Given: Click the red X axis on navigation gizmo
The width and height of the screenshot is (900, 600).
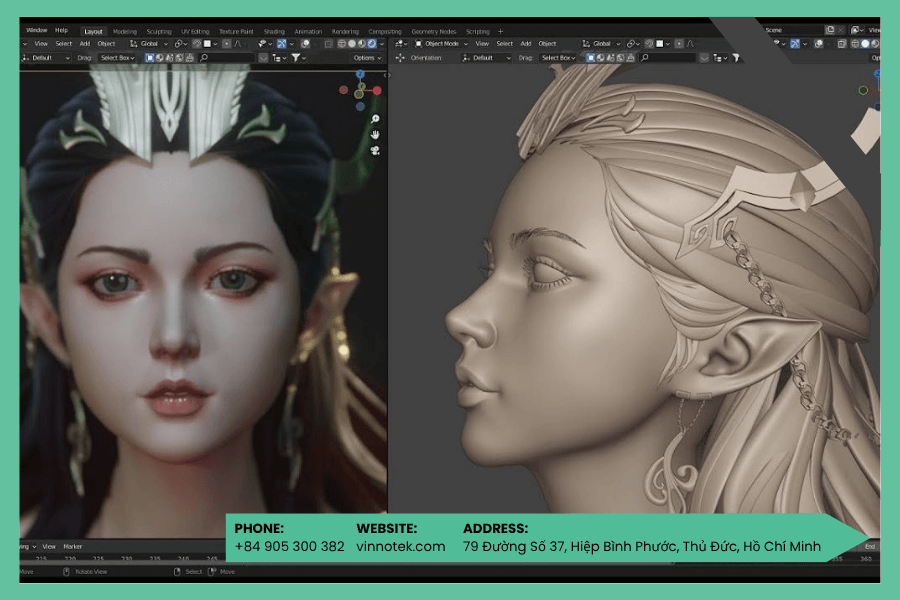Looking at the screenshot, I should click(377, 91).
